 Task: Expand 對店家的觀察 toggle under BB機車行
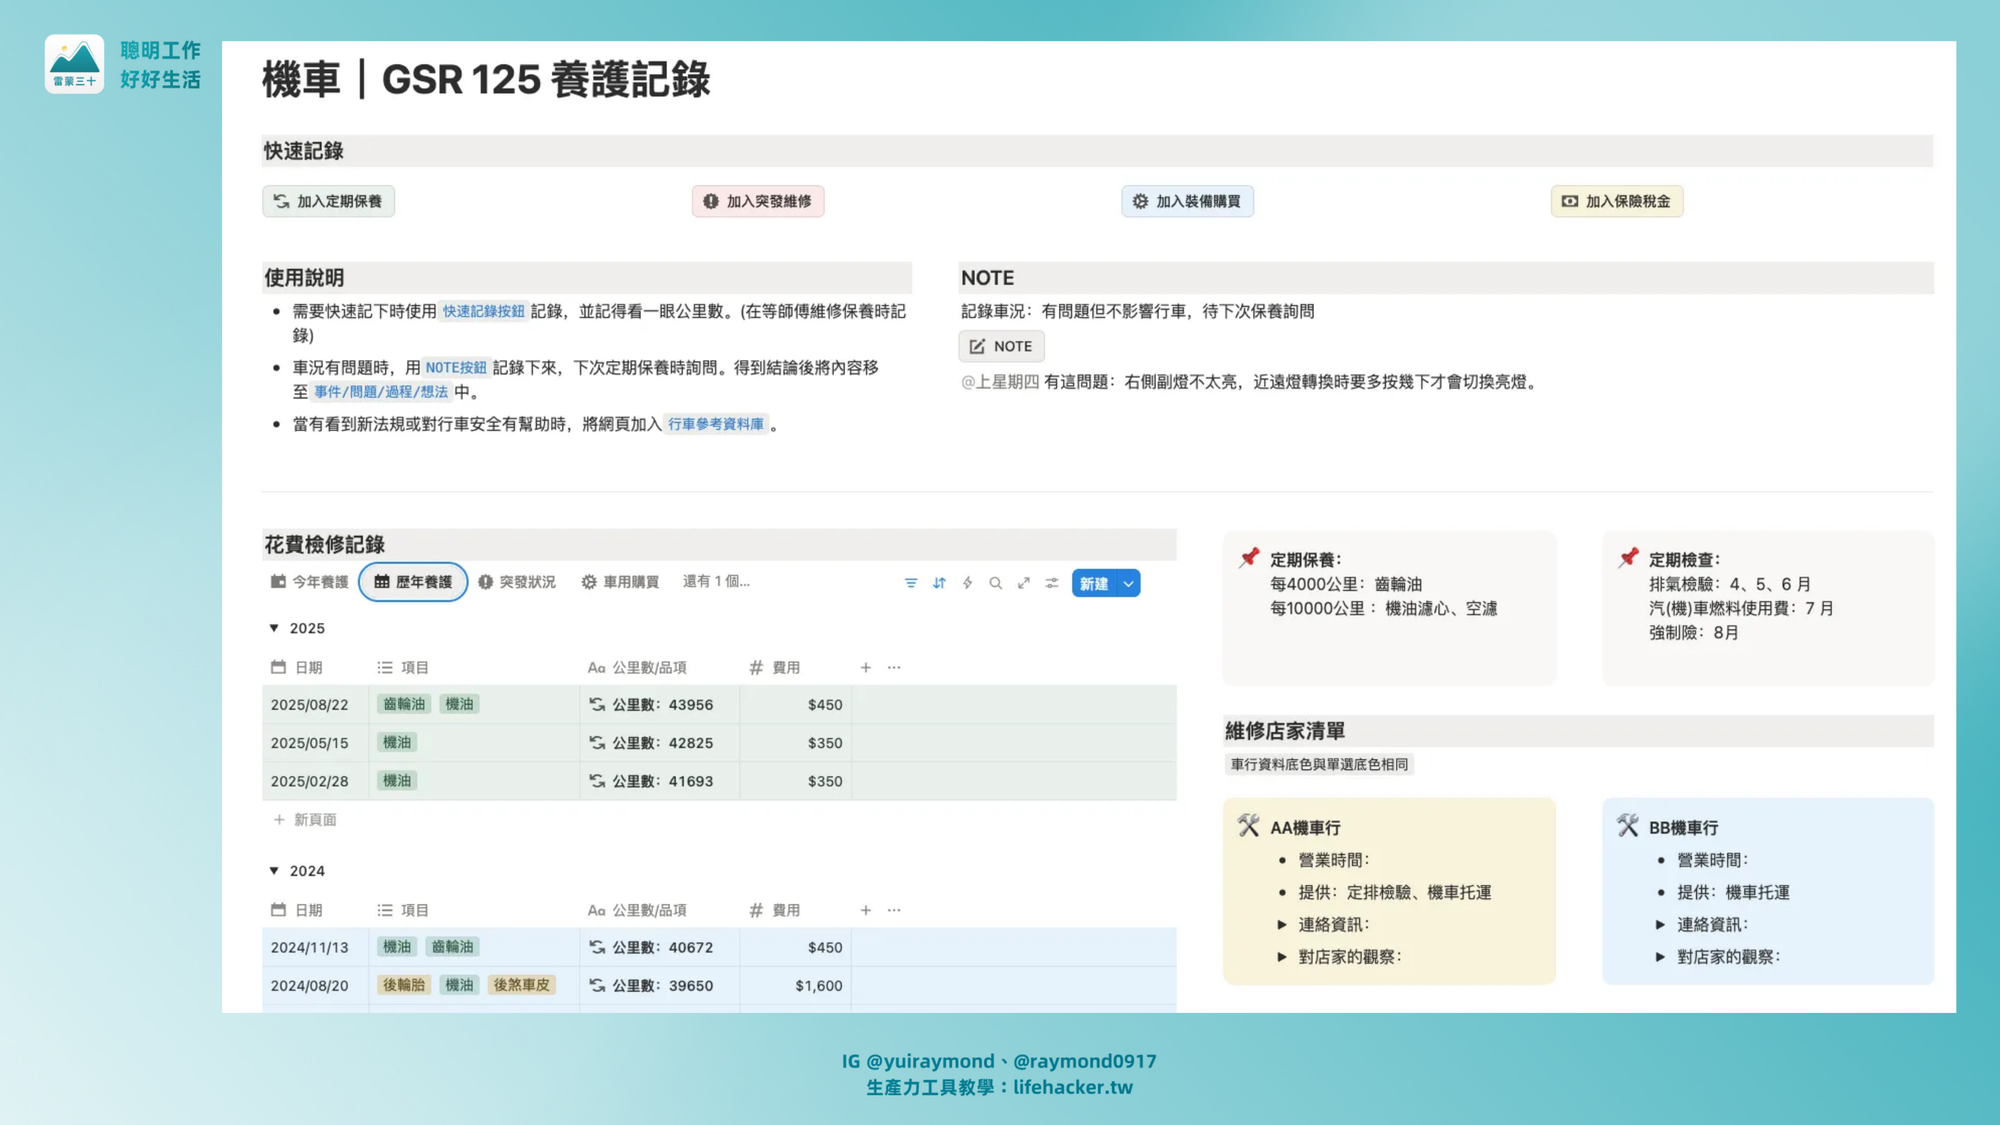coord(1660,957)
